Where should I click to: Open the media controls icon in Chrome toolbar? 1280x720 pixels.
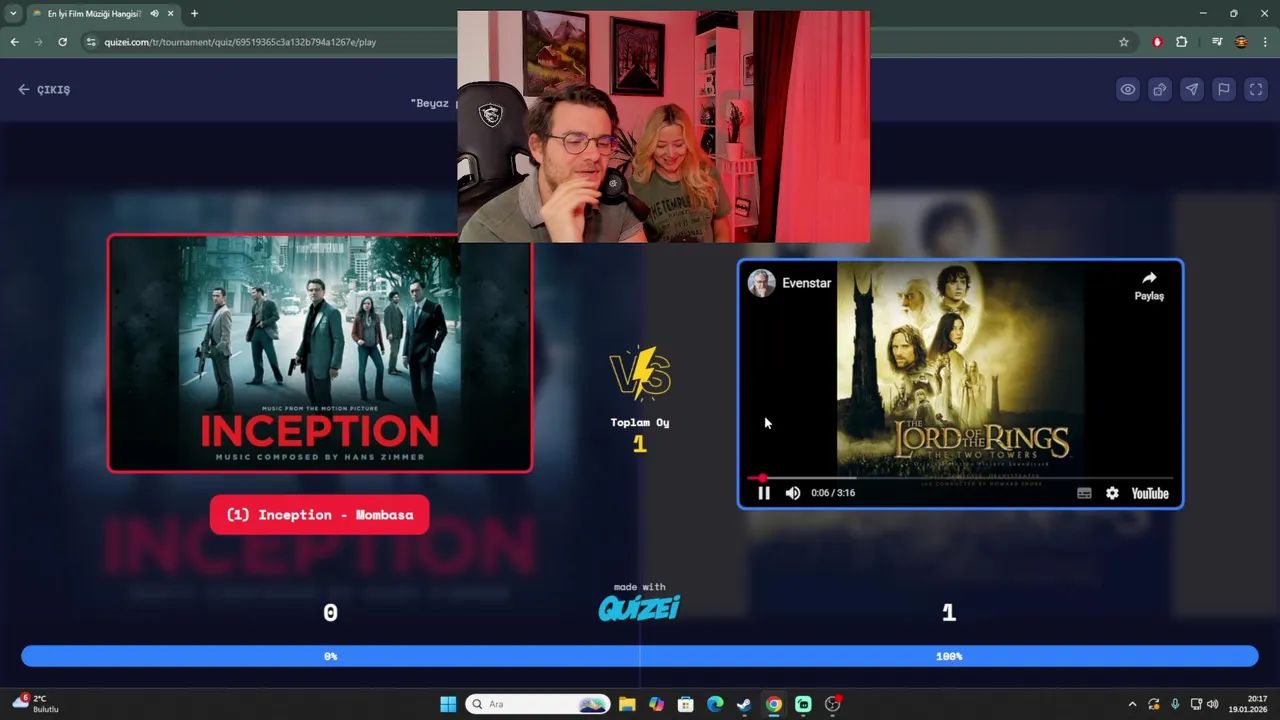(x=1216, y=42)
